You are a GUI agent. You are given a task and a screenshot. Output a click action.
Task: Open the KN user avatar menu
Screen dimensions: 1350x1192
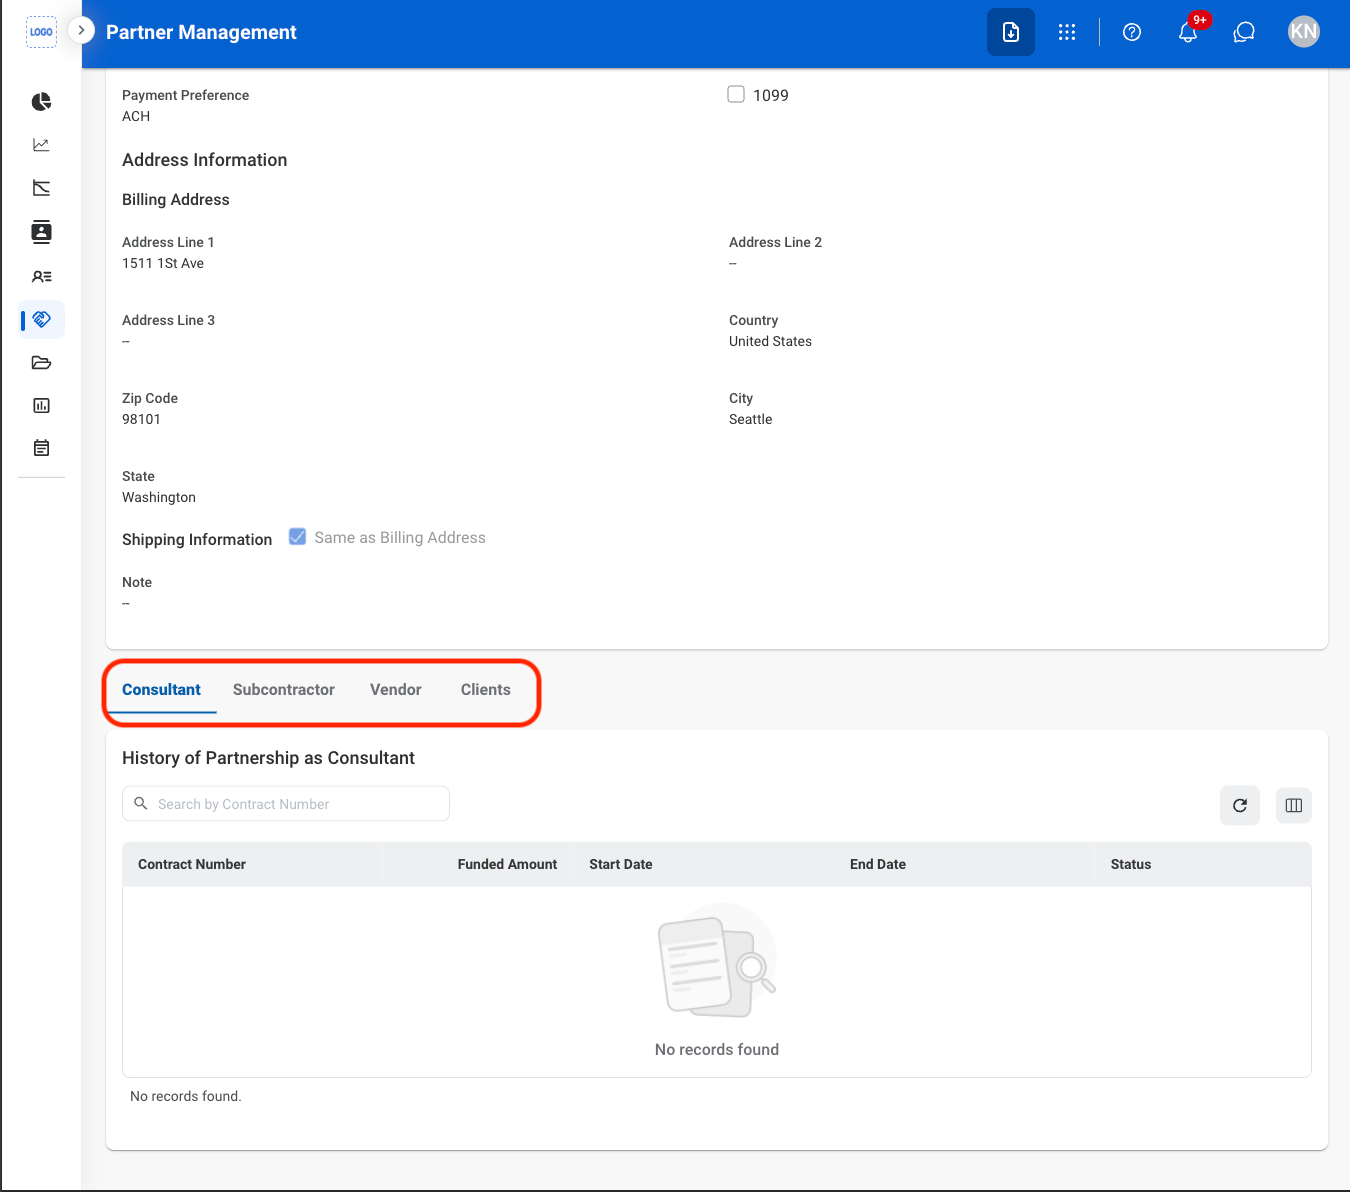[1304, 32]
